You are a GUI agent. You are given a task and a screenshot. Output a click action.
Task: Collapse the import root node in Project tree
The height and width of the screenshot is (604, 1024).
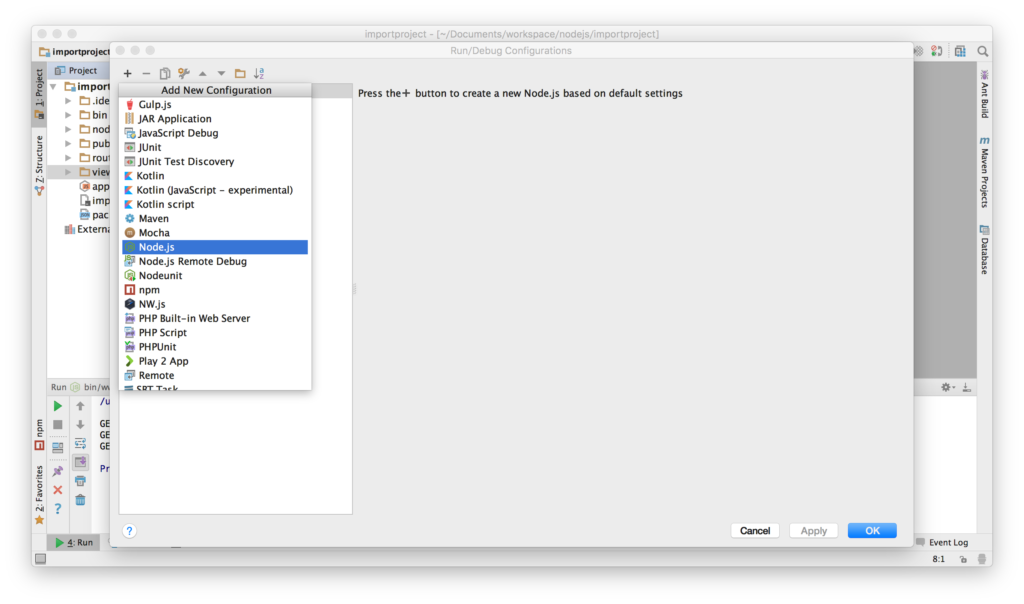click(54, 87)
